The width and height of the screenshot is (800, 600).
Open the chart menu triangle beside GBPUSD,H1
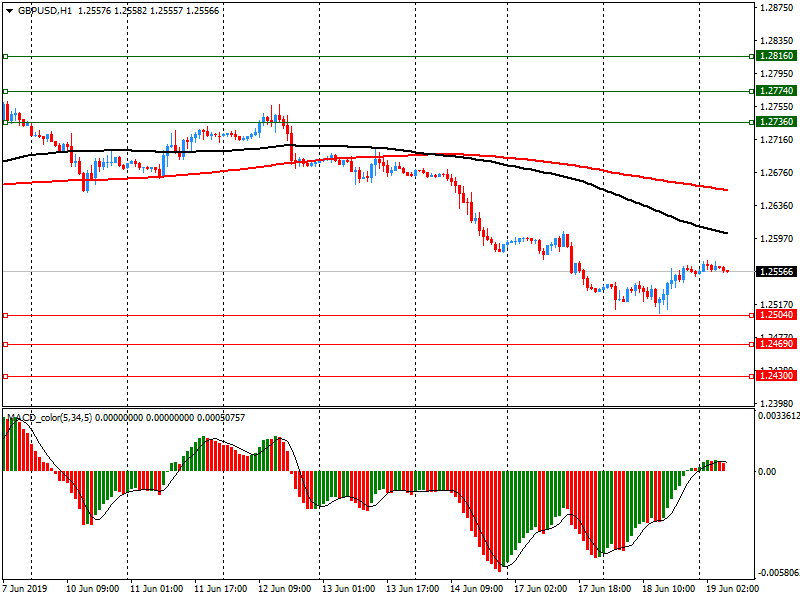pos(9,11)
